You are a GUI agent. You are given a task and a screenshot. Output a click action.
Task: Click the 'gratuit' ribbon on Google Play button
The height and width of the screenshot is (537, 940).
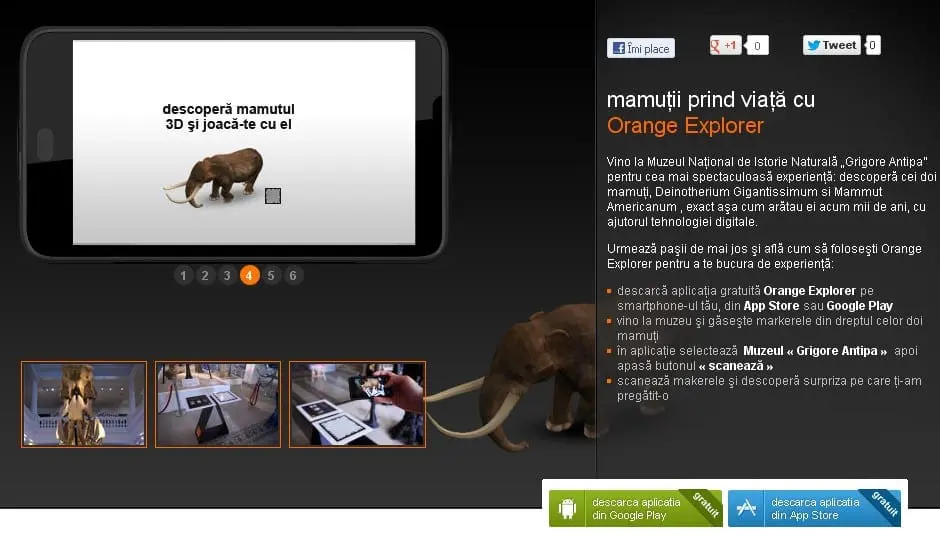(706, 504)
